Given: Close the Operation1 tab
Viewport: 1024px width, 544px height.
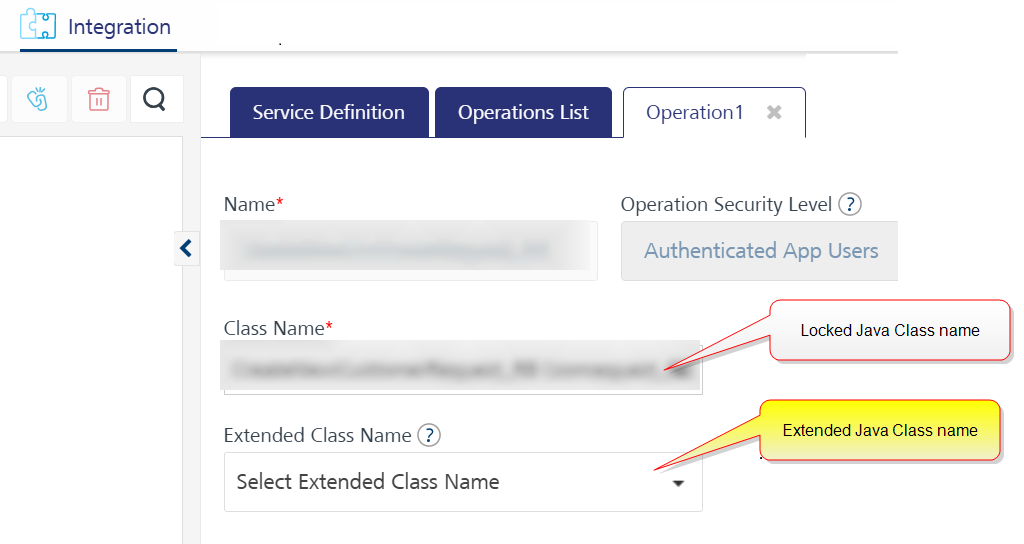Looking at the screenshot, I should [774, 112].
